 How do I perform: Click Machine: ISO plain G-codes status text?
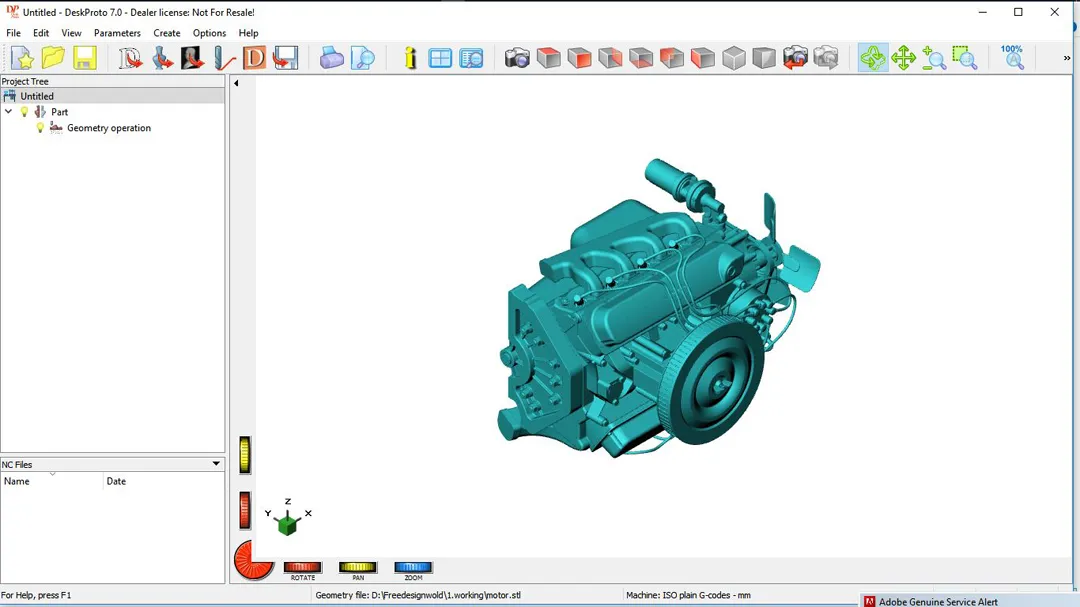pyautogui.click(x=688, y=595)
